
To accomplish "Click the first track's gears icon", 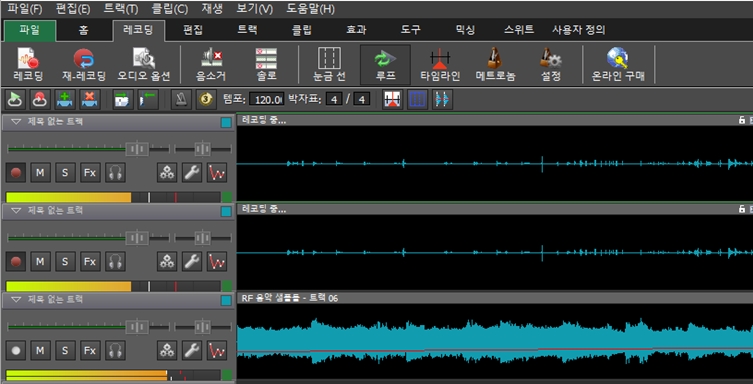I will (167, 173).
